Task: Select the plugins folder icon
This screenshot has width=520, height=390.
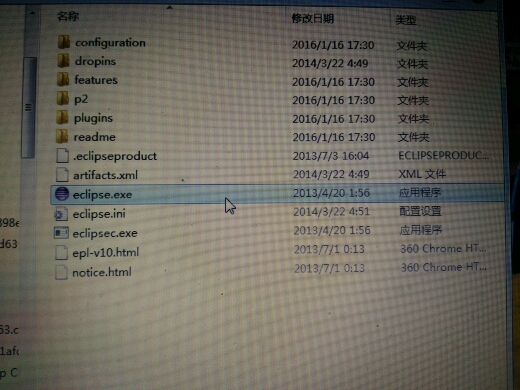Action: [x=62, y=117]
